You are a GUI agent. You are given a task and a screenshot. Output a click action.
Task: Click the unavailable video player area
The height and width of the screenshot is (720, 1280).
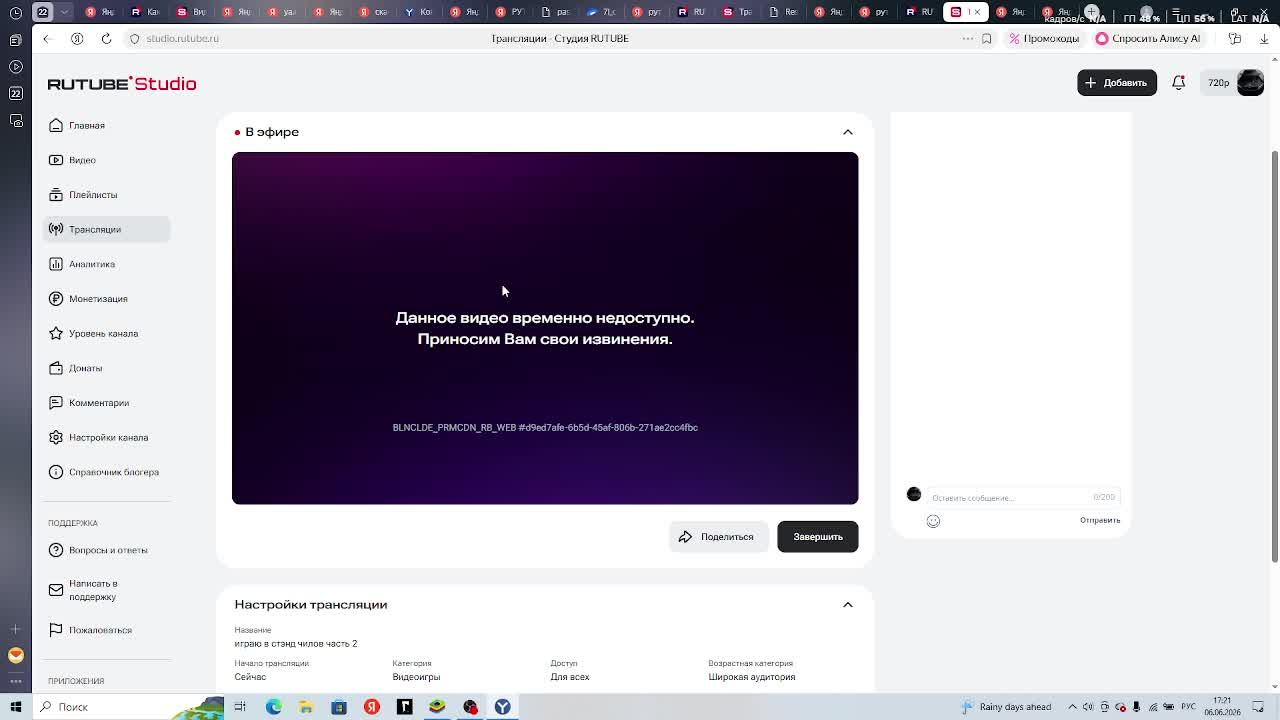(x=545, y=328)
